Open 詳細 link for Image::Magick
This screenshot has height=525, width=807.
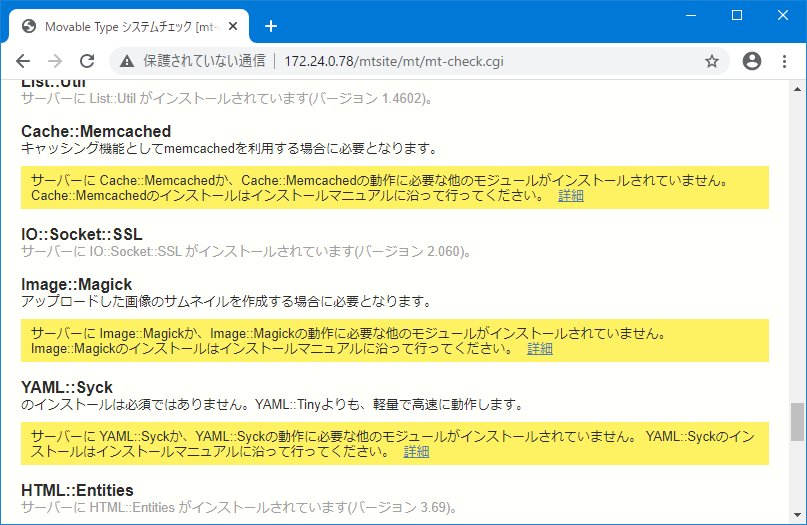click(540, 348)
